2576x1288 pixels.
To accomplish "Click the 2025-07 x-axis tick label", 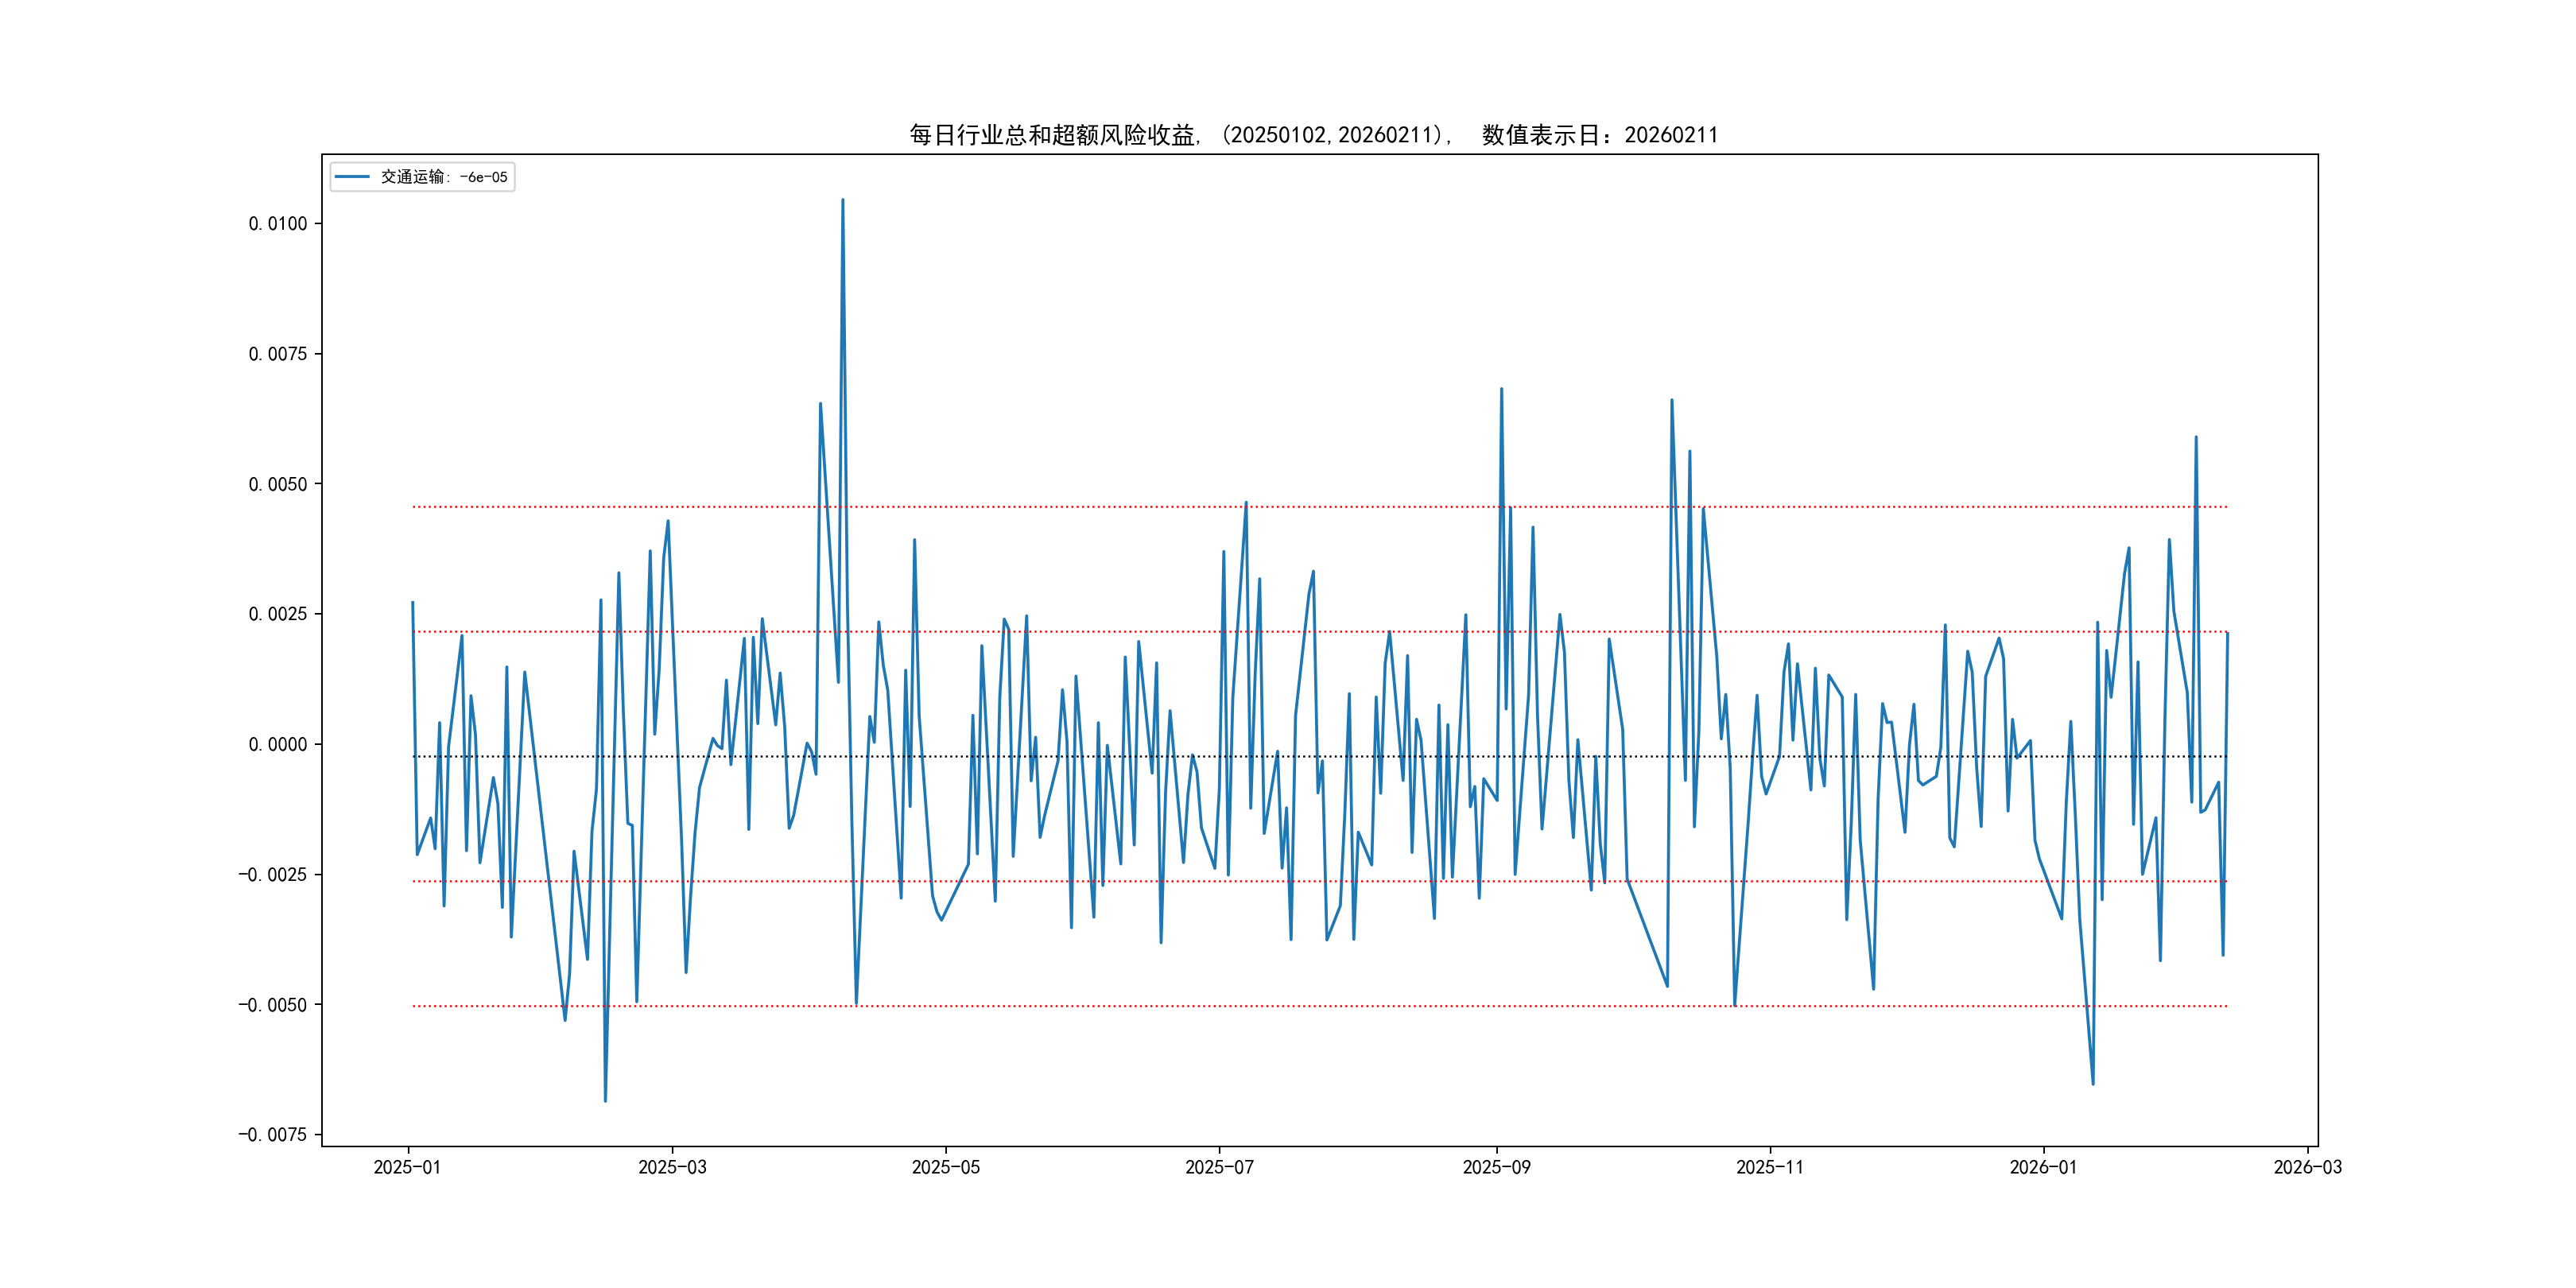I will click(x=1219, y=1167).
